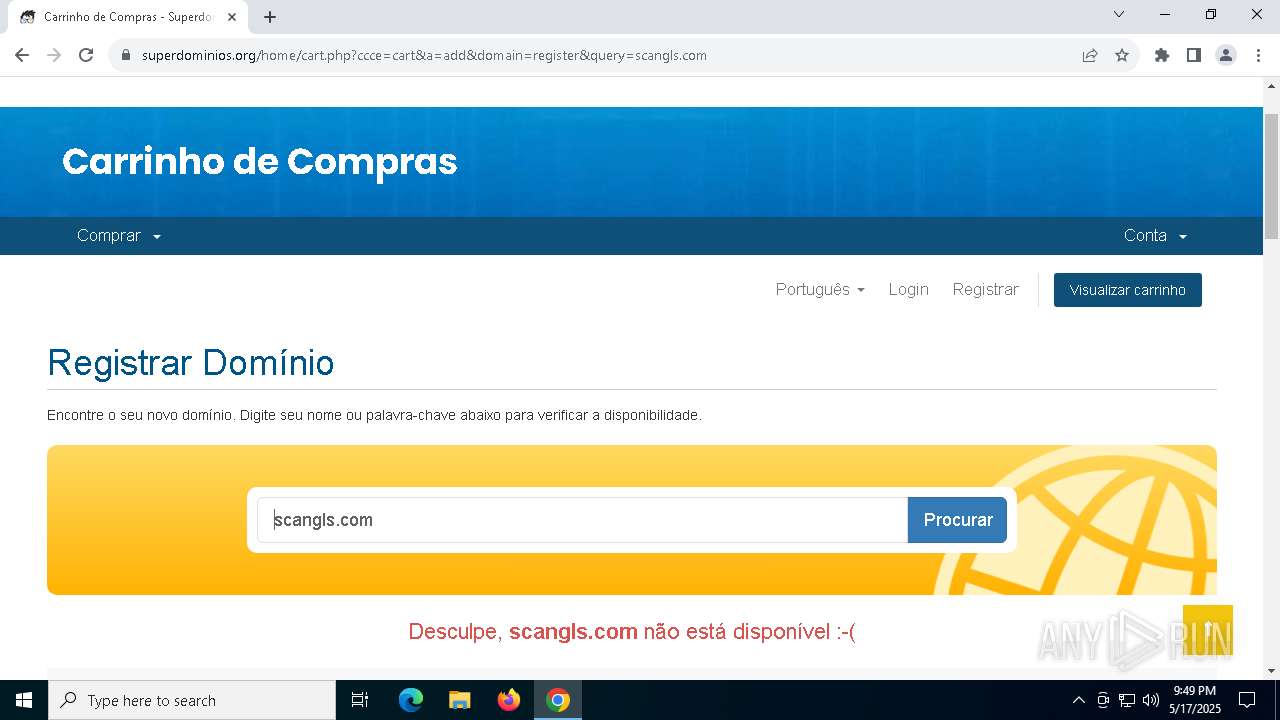This screenshot has width=1280, height=720.
Task: Go back to previous page in Chrome
Action: coord(22,55)
